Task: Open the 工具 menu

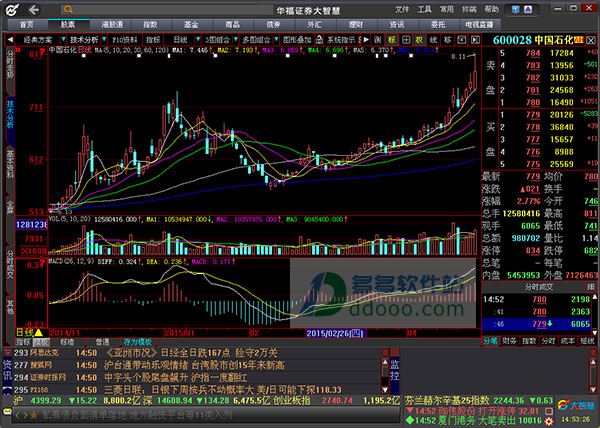Action: [424, 9]
